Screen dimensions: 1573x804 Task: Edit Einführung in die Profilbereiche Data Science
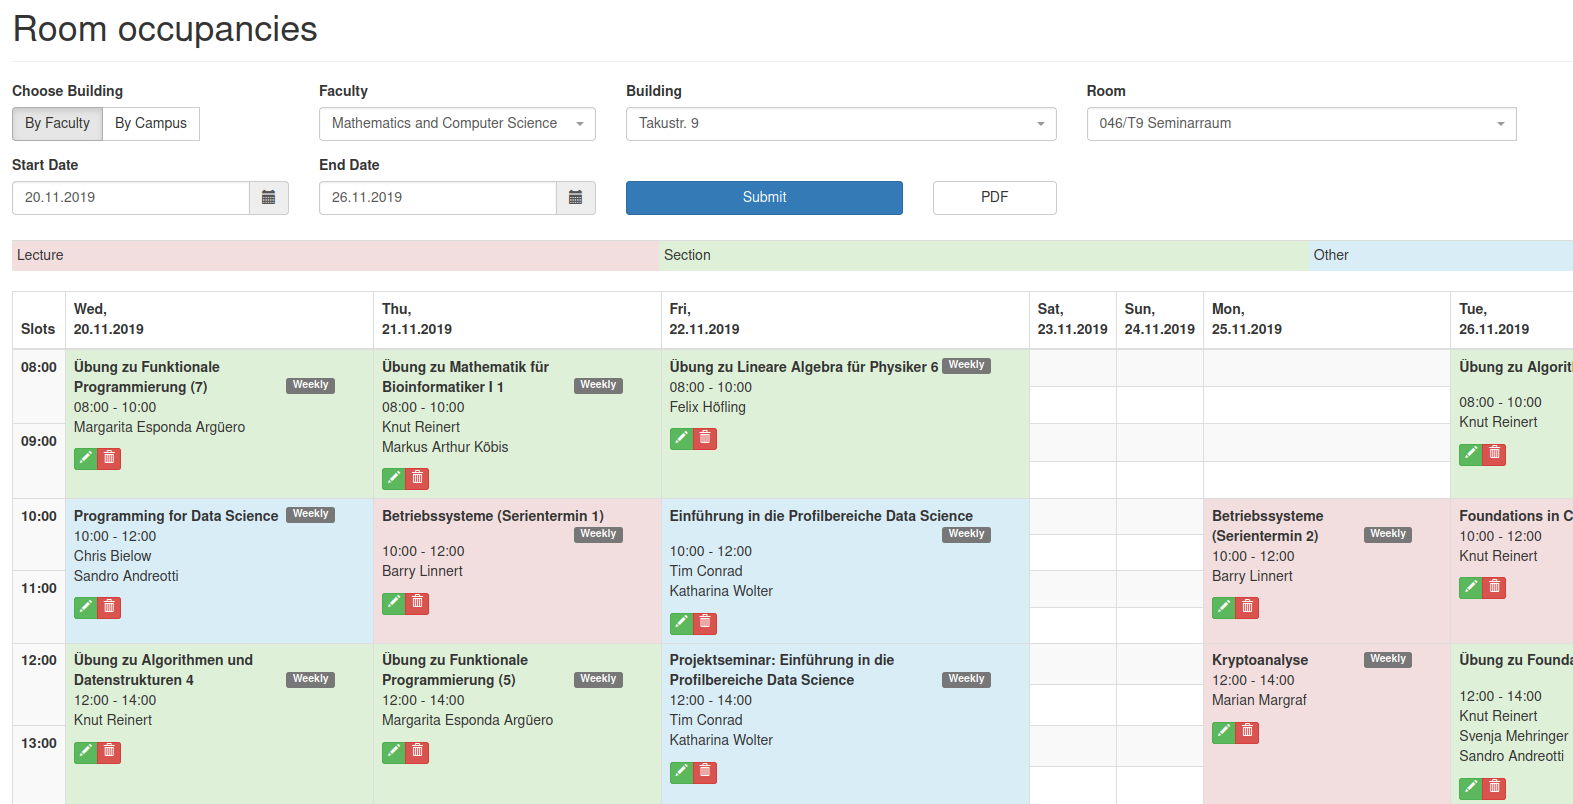coord(682,623)
